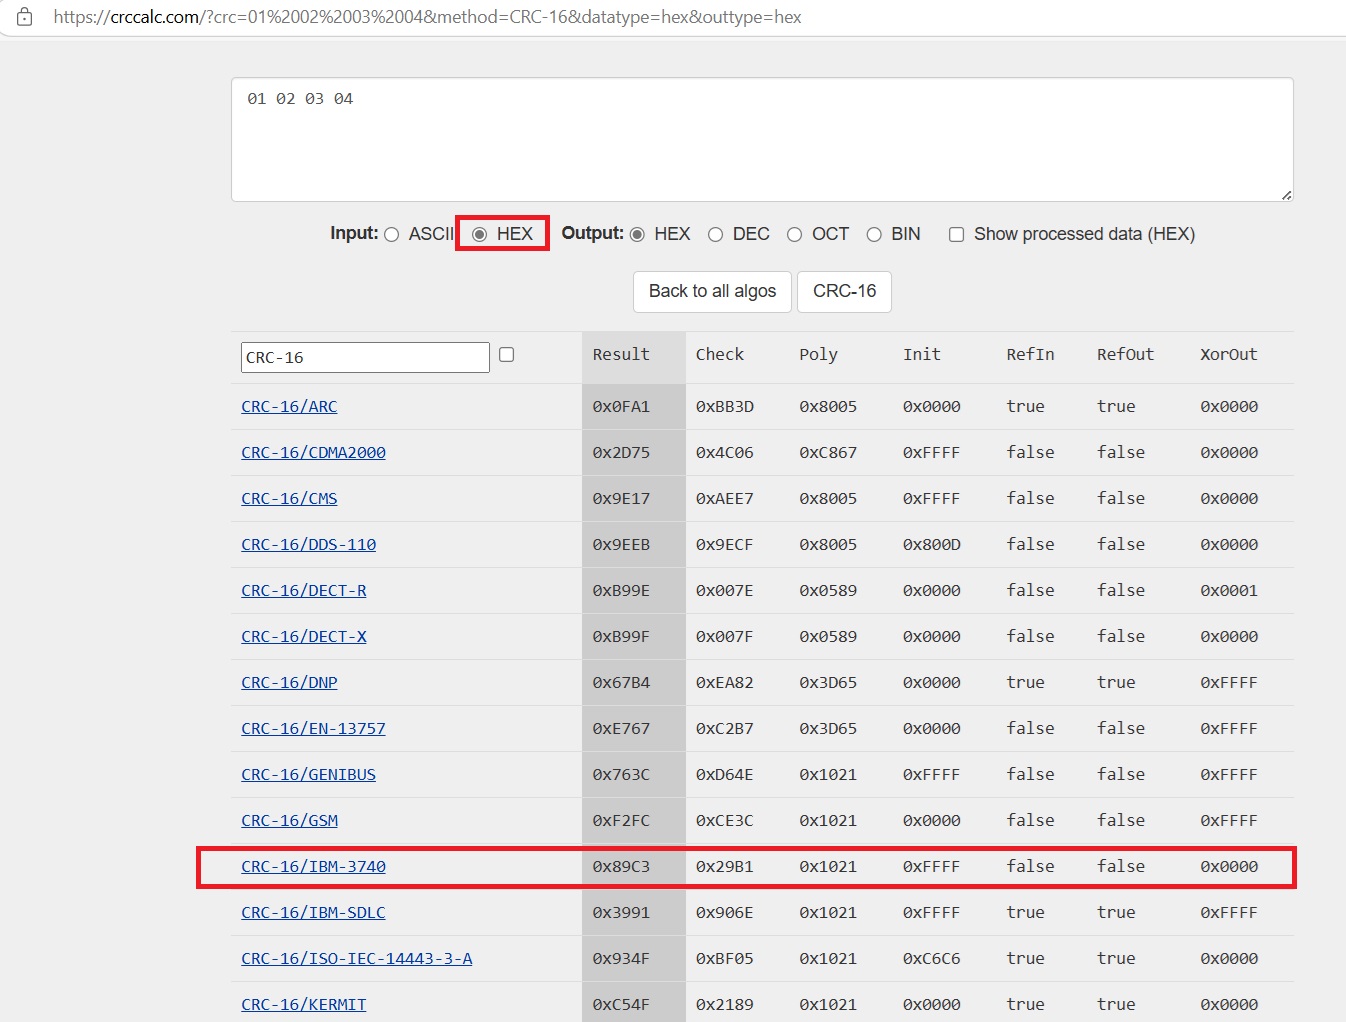Open CRC-16/GENIBUS link
The height and width of the screenshot is (1022, 1346).
308,774
